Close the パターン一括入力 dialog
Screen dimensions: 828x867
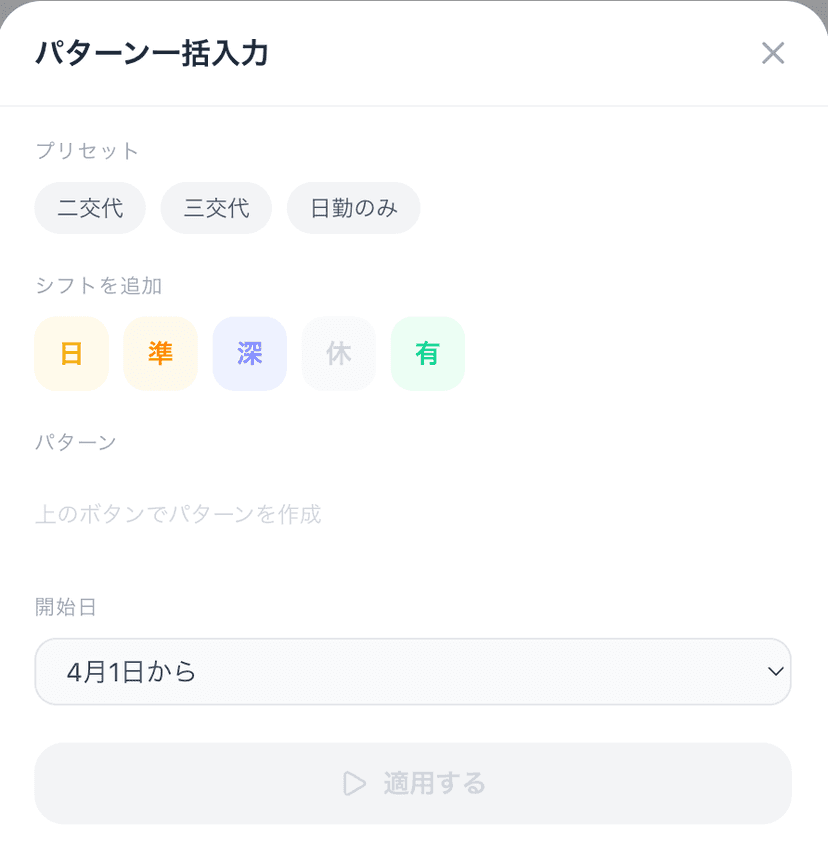click(773, 53)
